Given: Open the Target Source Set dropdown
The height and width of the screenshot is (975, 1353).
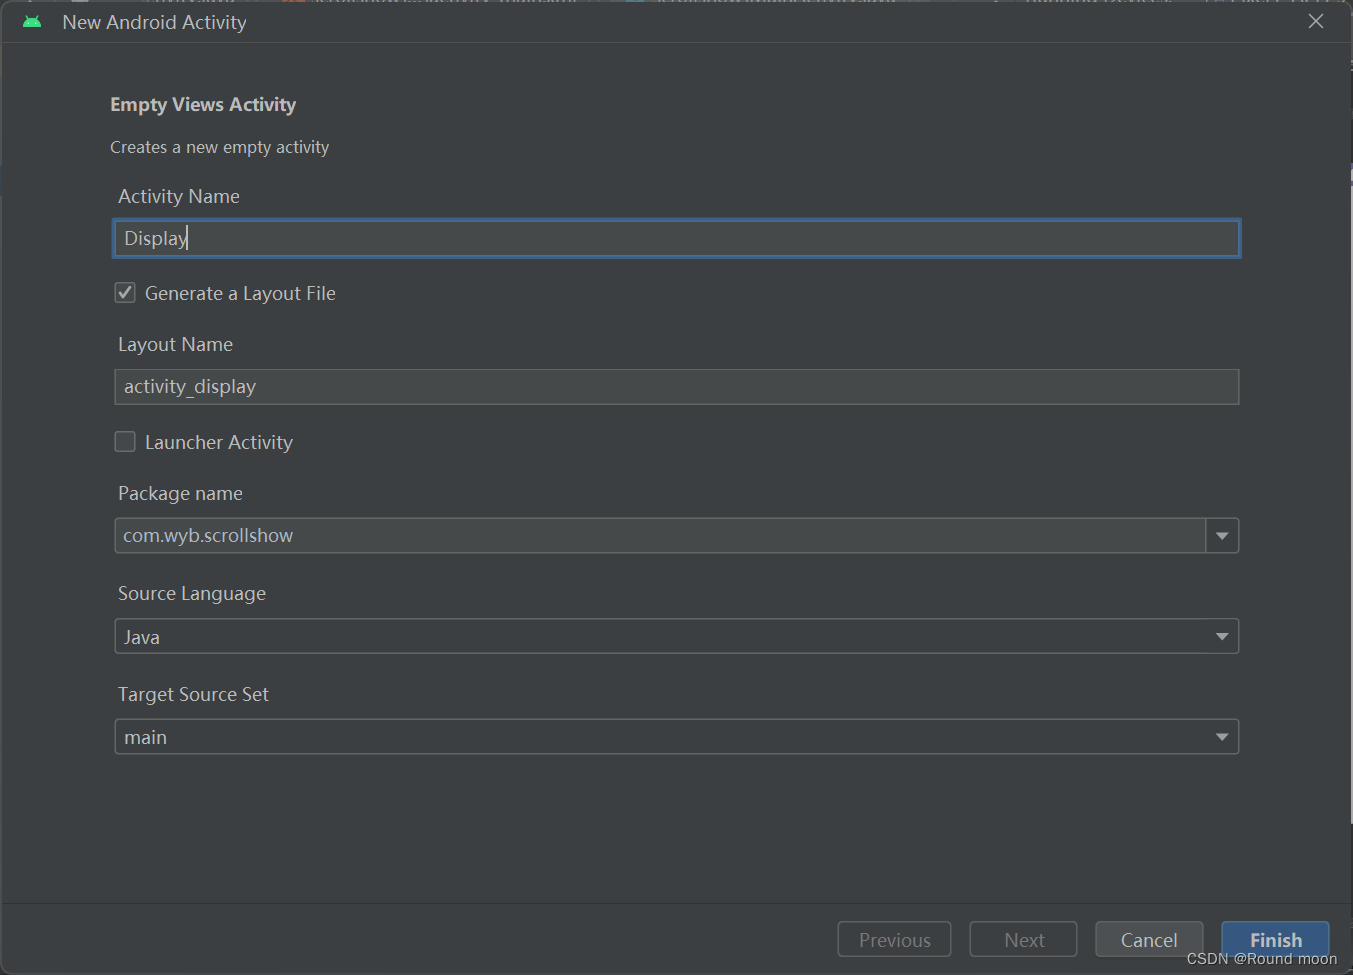Looking at the screenshot, I should click(x=677, y=737).
